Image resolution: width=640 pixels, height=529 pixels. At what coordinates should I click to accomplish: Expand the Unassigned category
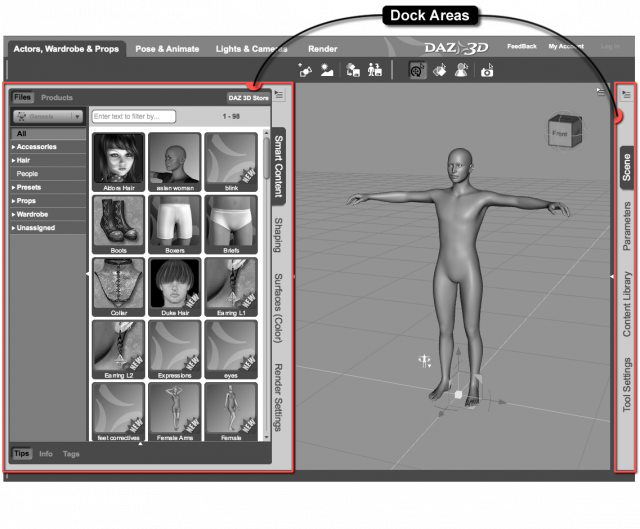(48, 227)
